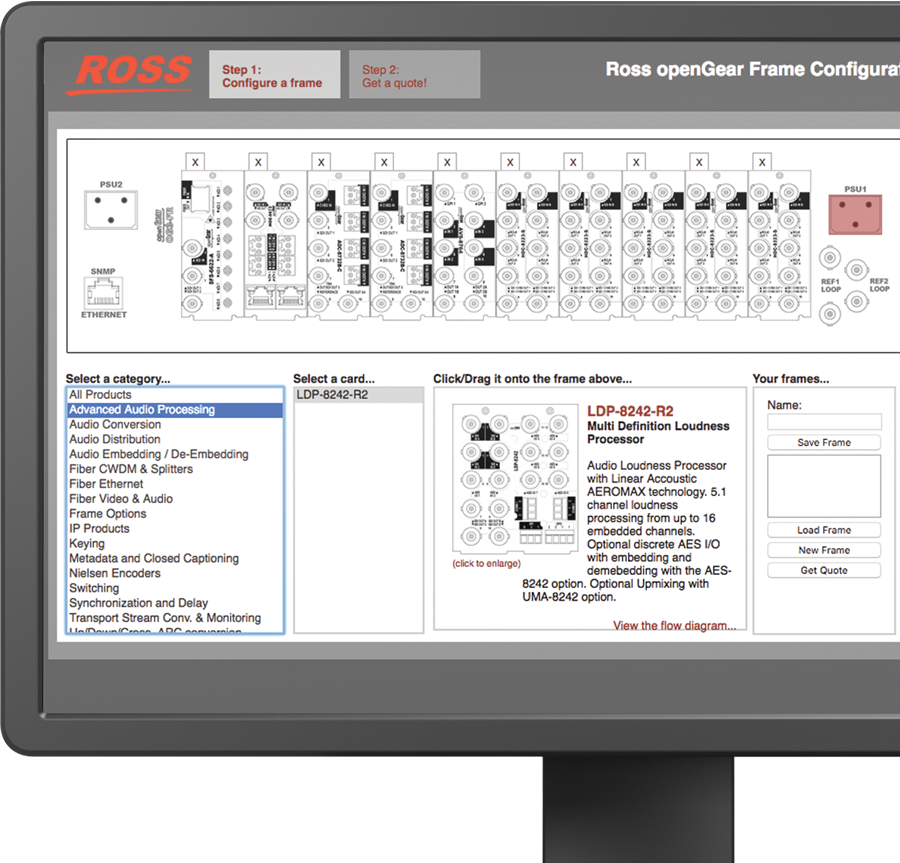
Task: Pick the Audio Distribution category
Action: click(x=175, y=440)
